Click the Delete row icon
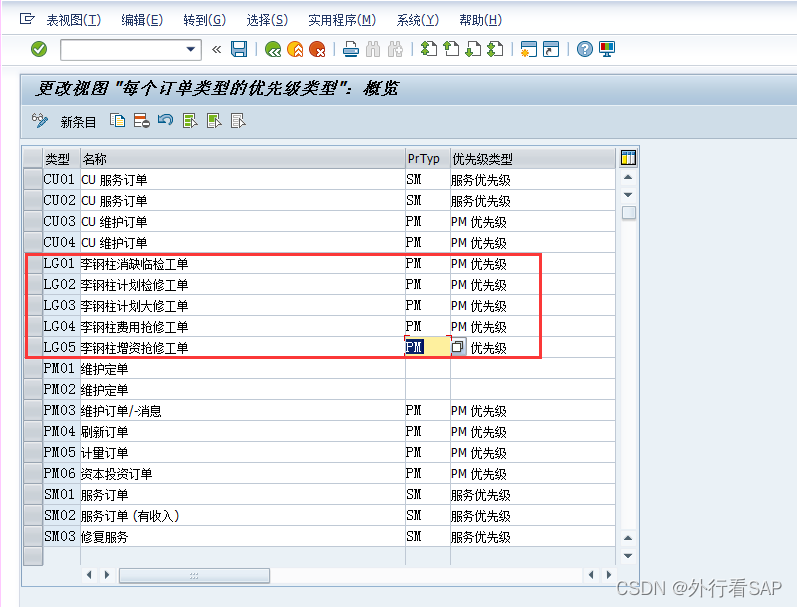 [141, 121]
